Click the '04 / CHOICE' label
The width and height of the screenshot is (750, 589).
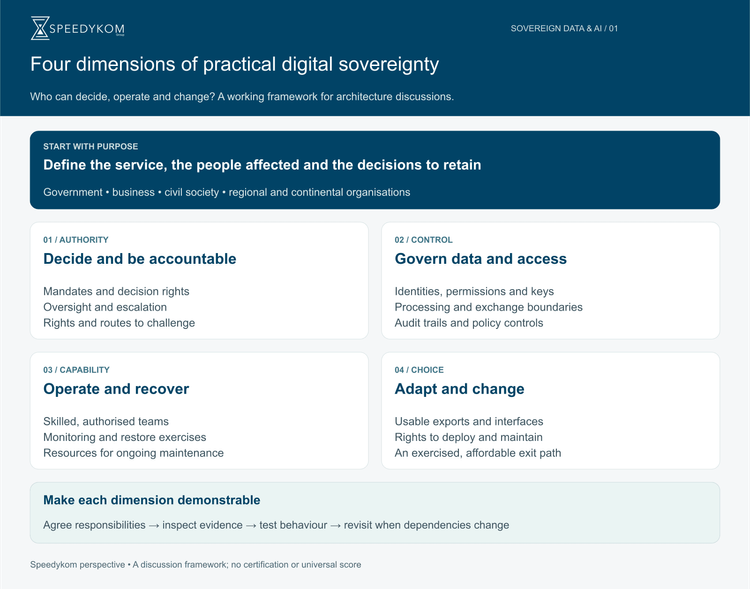pos(419,370)
